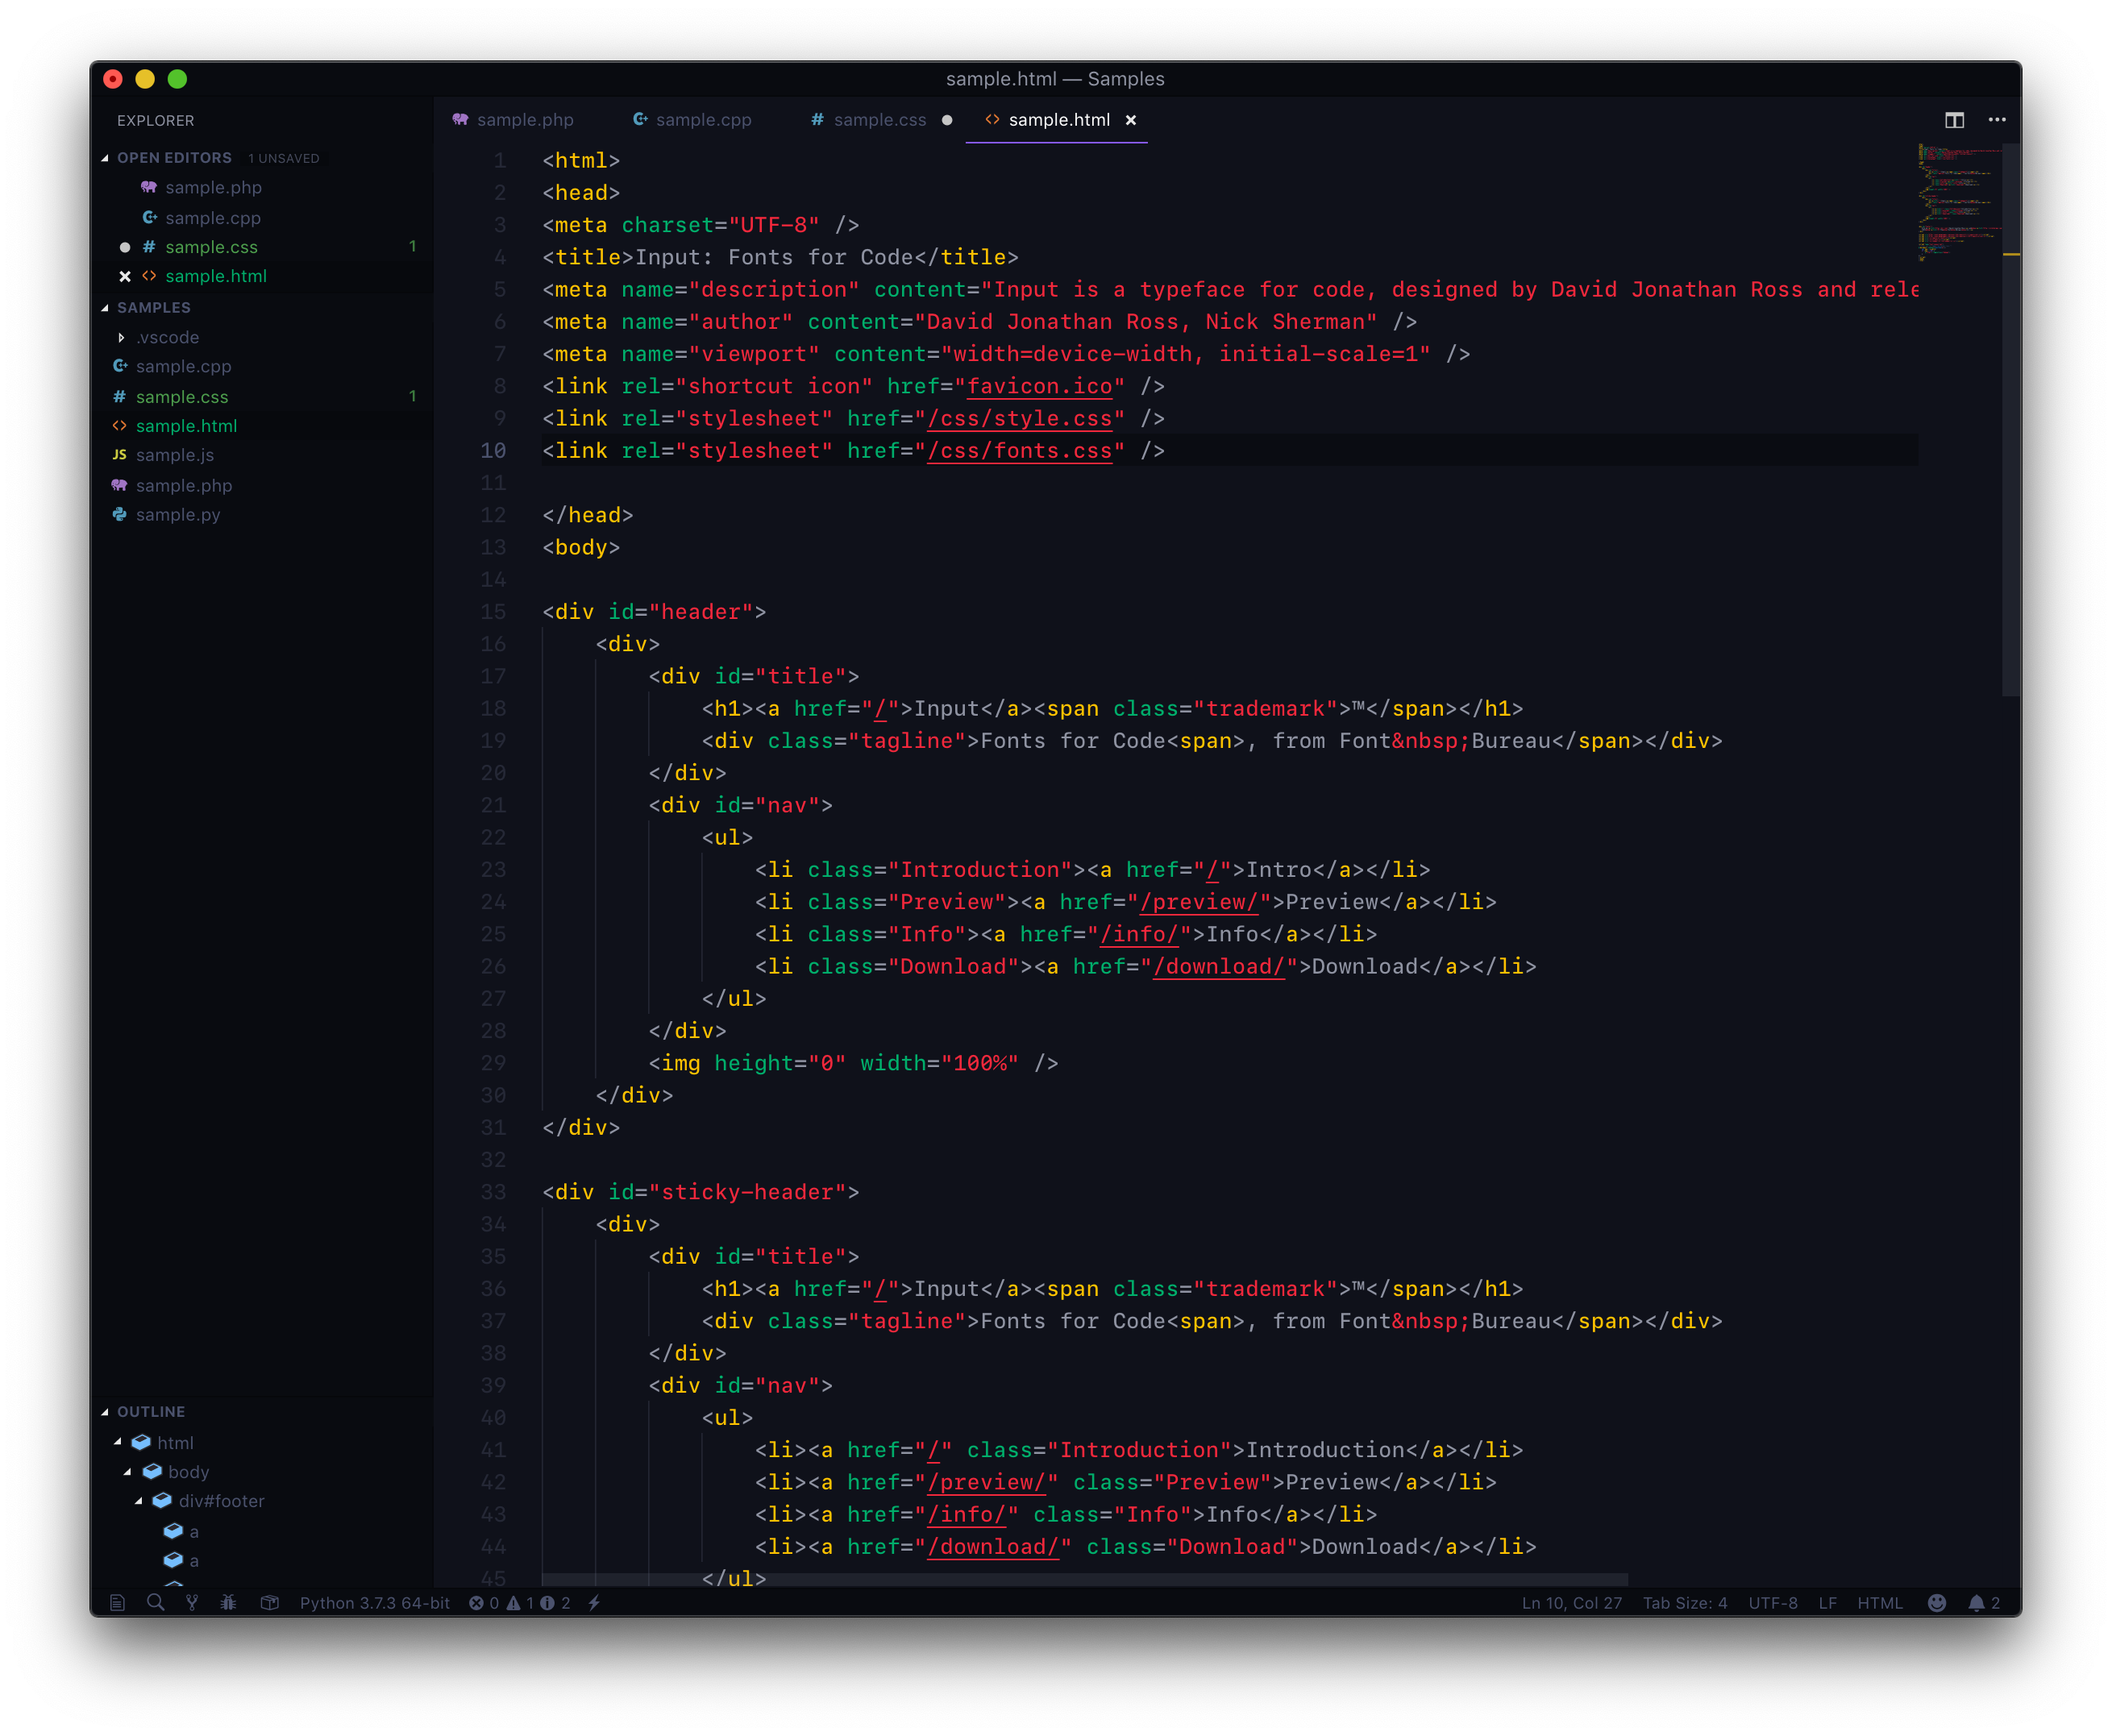Open the Extensions box icon
This screenshot has height=1736, width=2112.
pos(269,1602)
